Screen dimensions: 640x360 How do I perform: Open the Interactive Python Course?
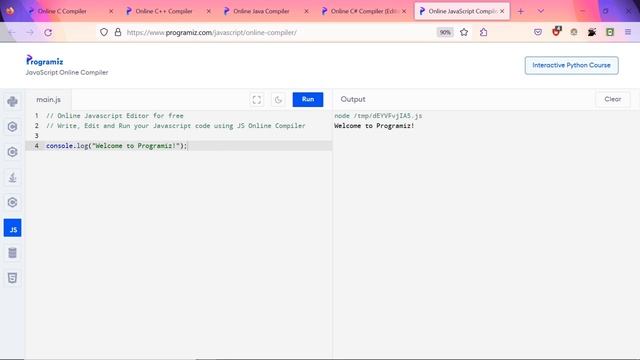click(x=571, y=65)
